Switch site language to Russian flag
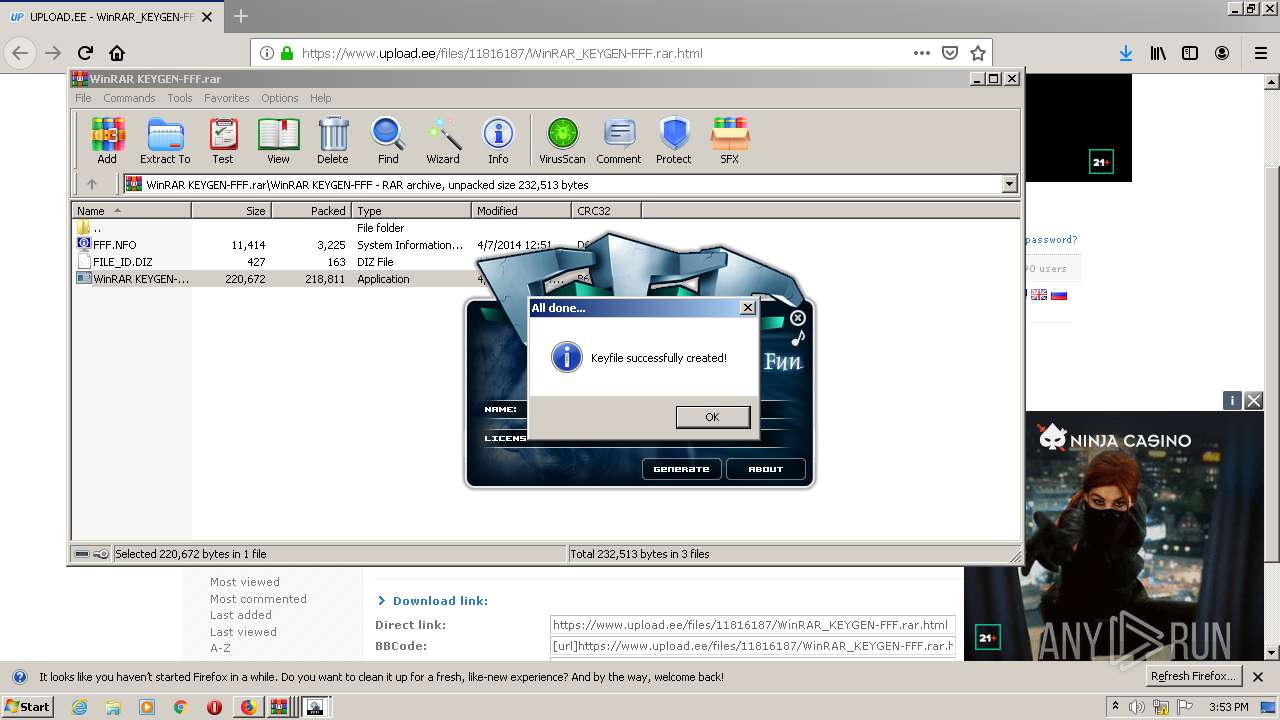1280x720 pixels. (1059, 295)
